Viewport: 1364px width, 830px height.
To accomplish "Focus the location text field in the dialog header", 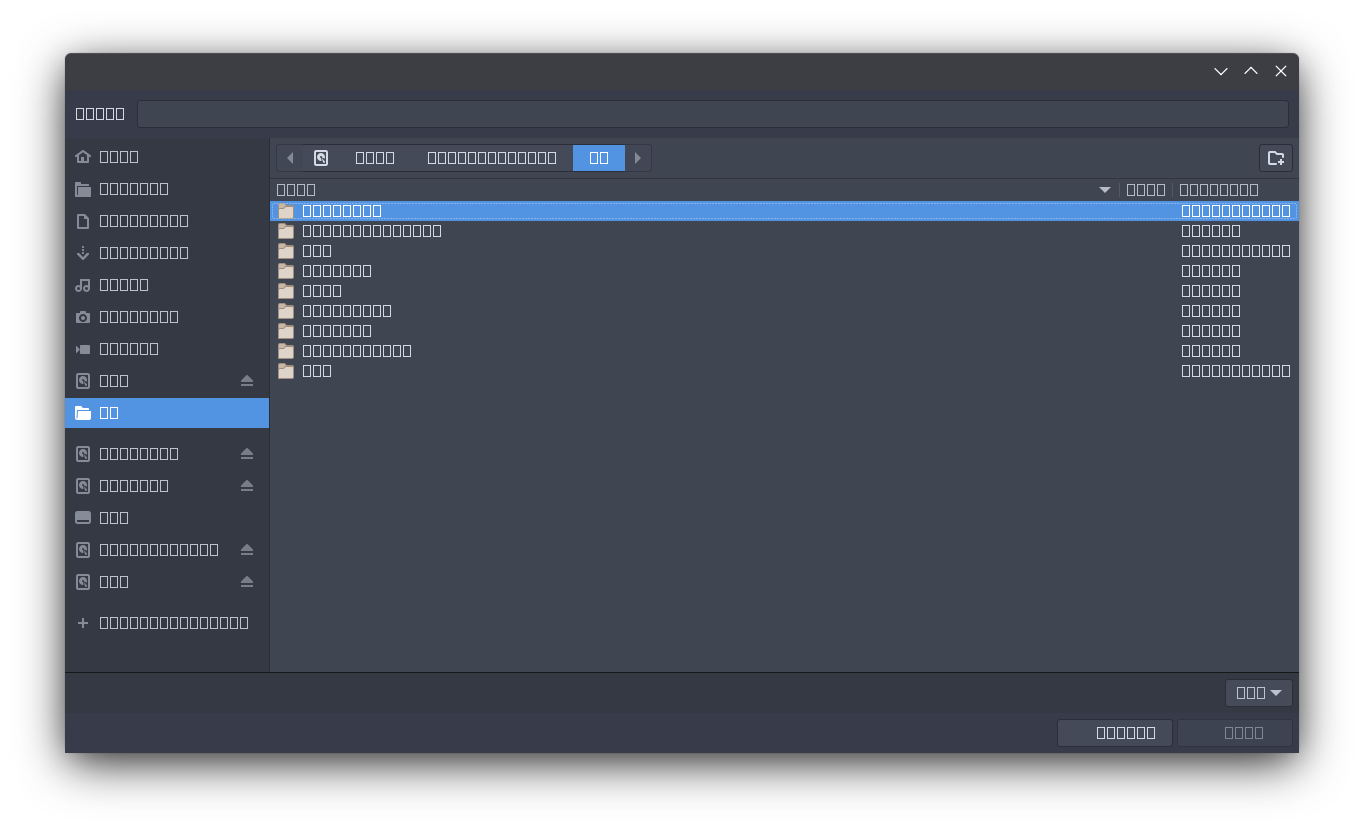I will (x=712, y=113).
